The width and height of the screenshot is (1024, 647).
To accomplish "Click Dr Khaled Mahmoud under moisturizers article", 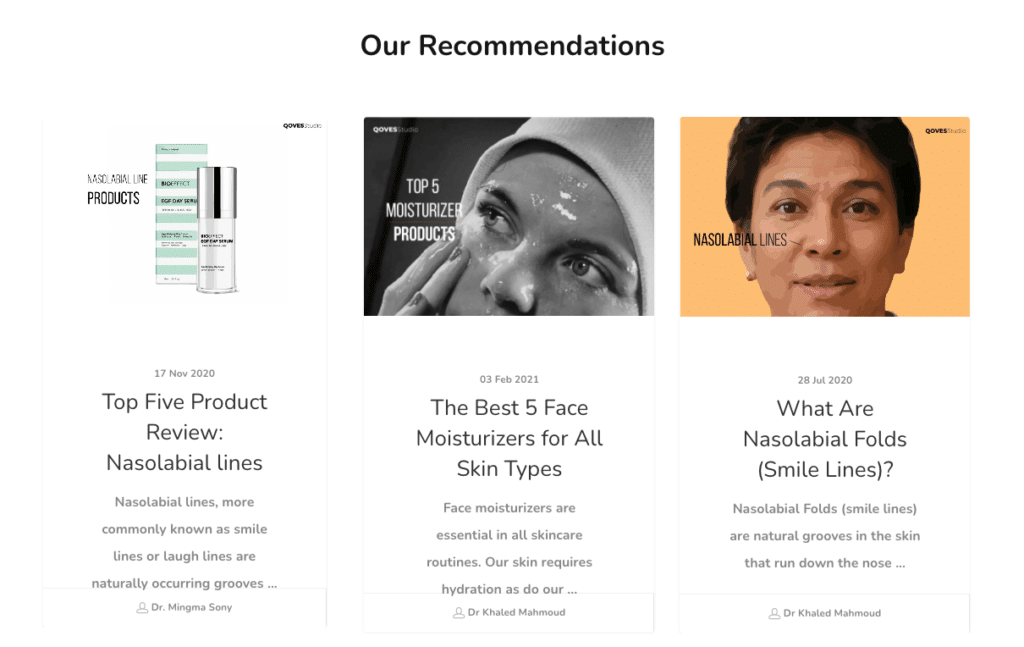I will coord(517,612).
